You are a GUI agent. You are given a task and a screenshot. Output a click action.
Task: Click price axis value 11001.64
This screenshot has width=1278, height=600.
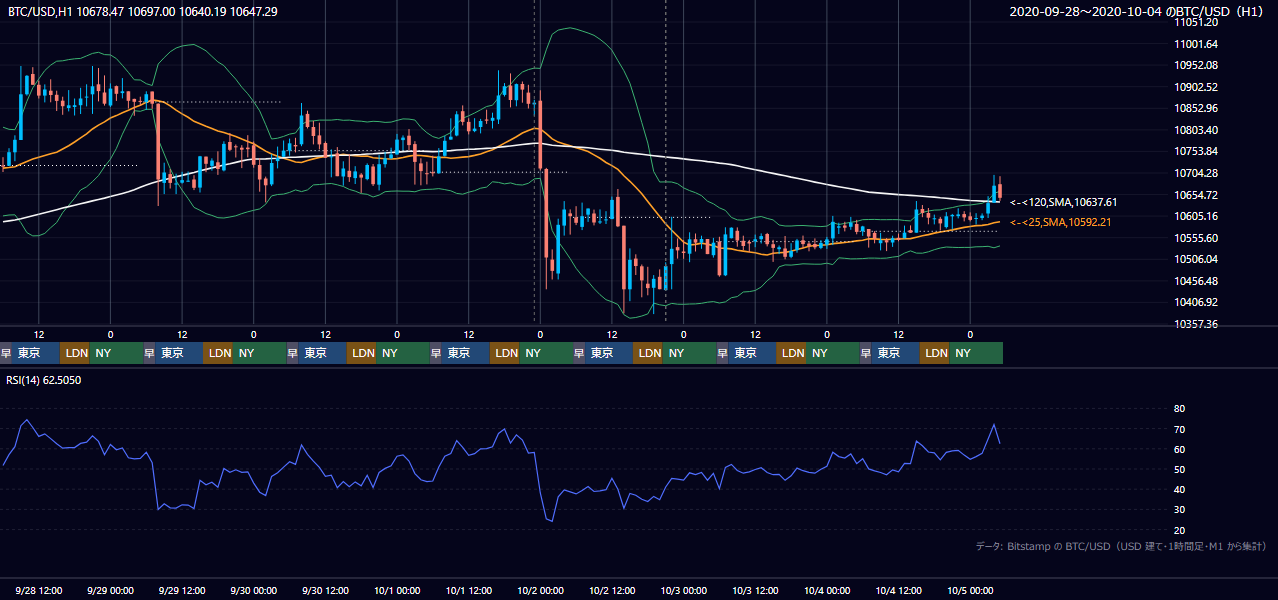[x=1196, y=44]
